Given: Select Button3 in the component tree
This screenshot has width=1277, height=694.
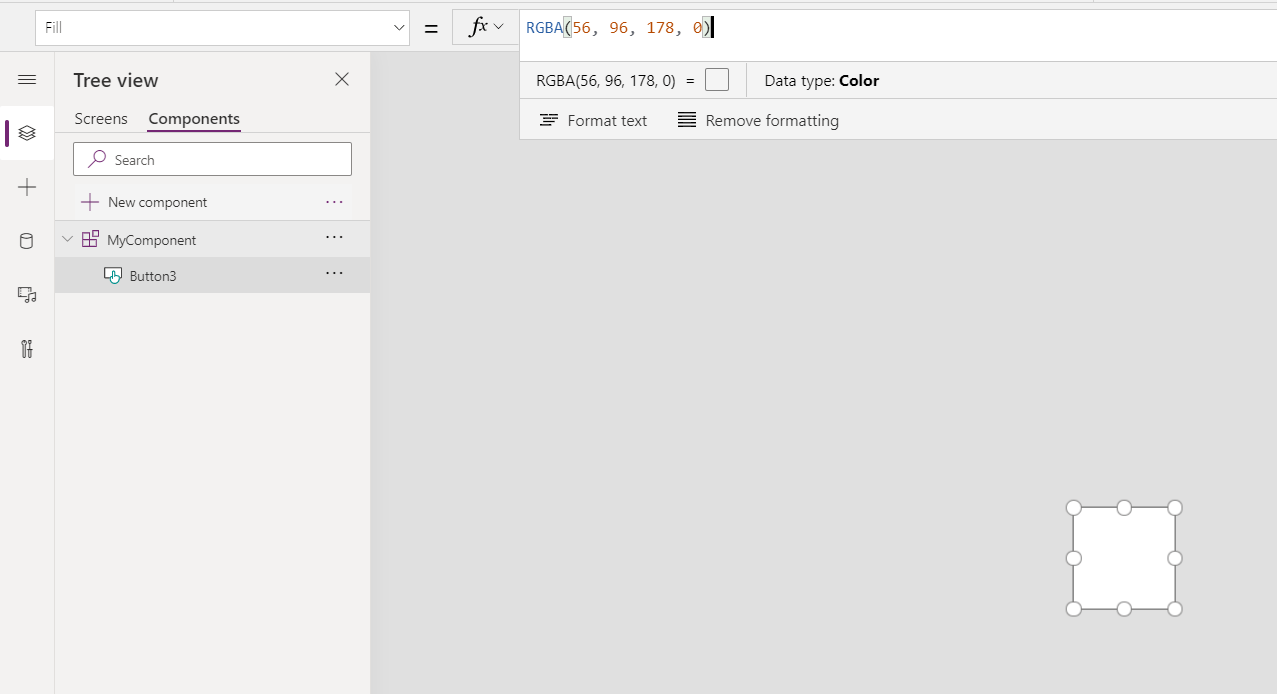Looking at the screenshot, I should coord(152,275).
